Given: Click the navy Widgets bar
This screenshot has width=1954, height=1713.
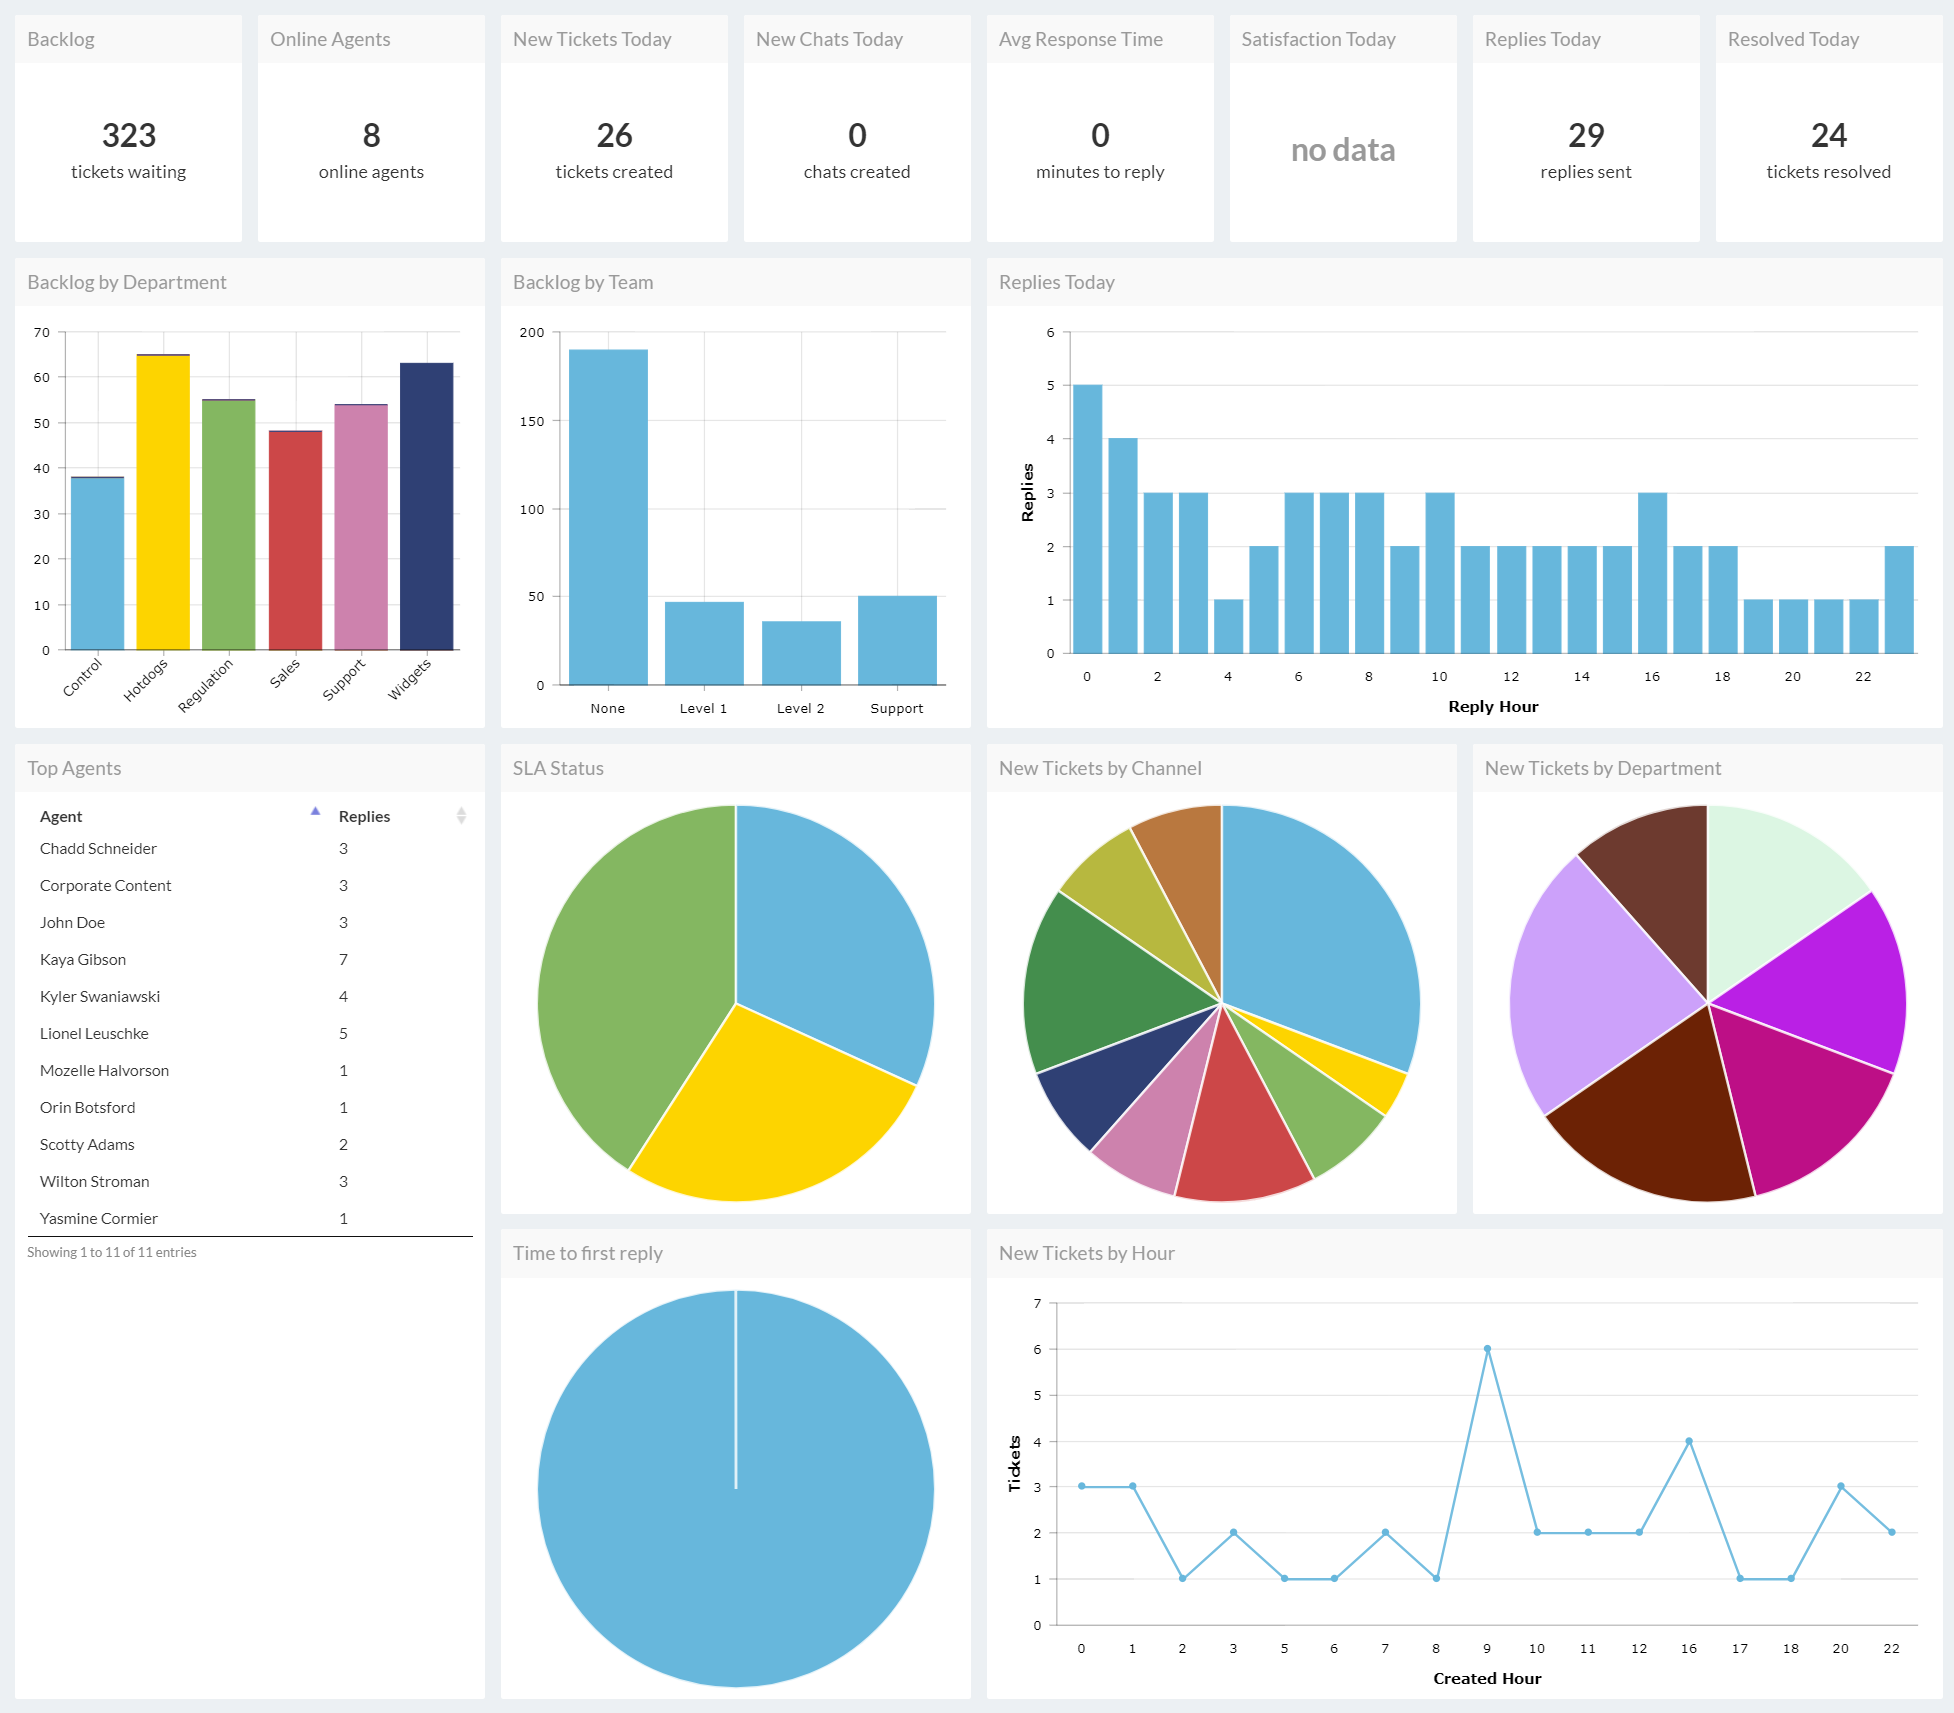Looking at the screenshot, I should (x=427, y=507).
